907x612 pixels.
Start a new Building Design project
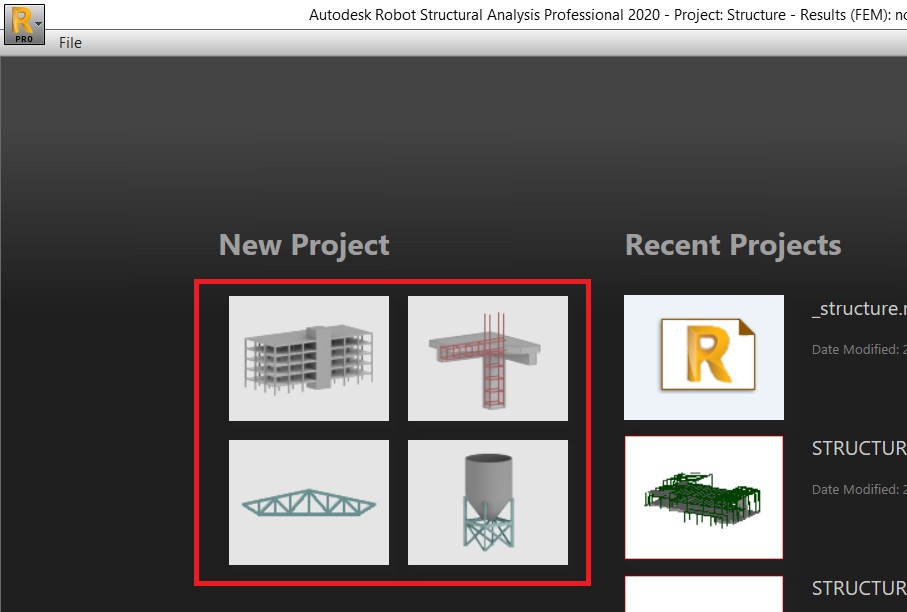point(309,358)
